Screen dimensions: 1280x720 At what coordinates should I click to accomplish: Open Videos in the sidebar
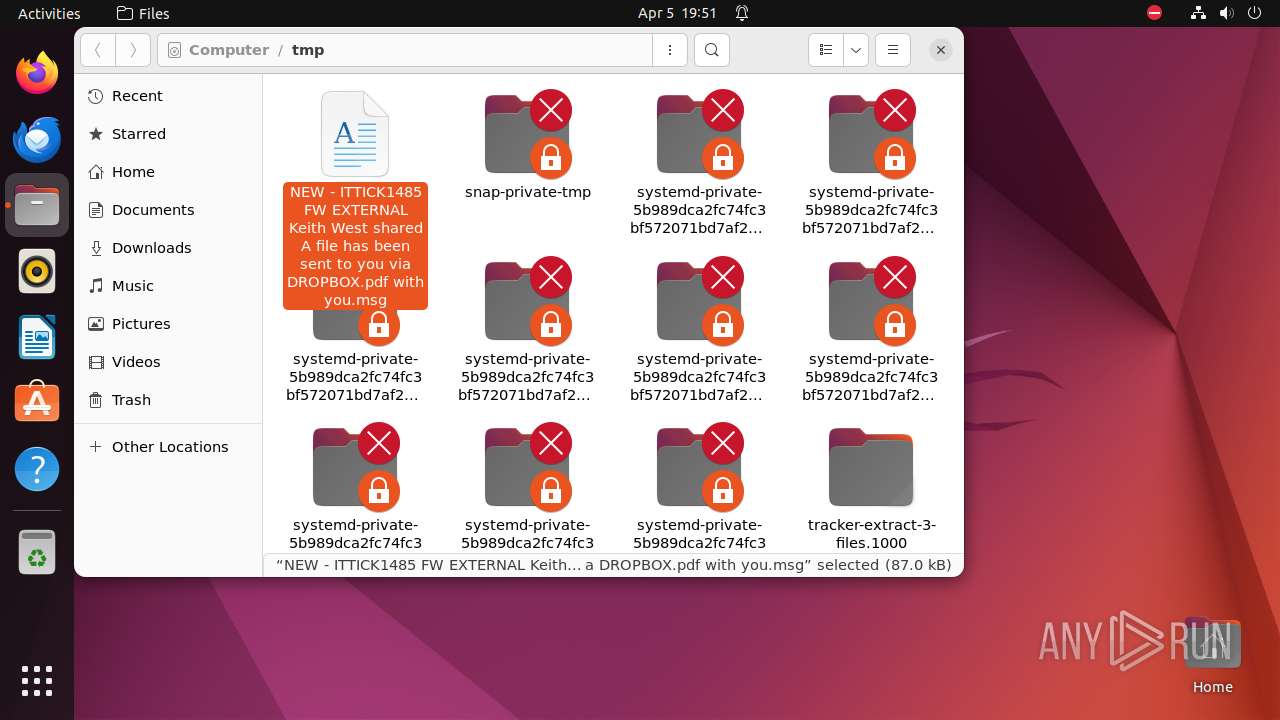(168, 362)
